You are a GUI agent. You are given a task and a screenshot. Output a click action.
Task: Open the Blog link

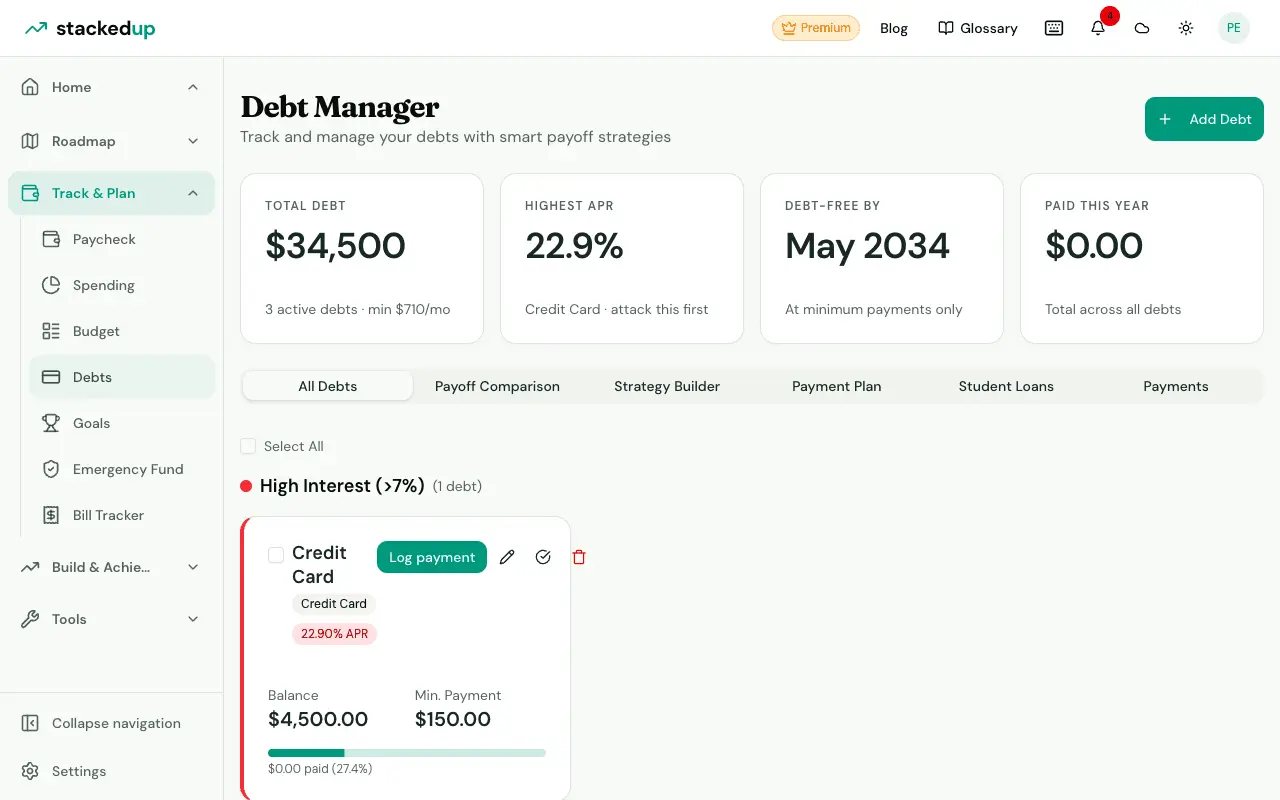(894, 28)
